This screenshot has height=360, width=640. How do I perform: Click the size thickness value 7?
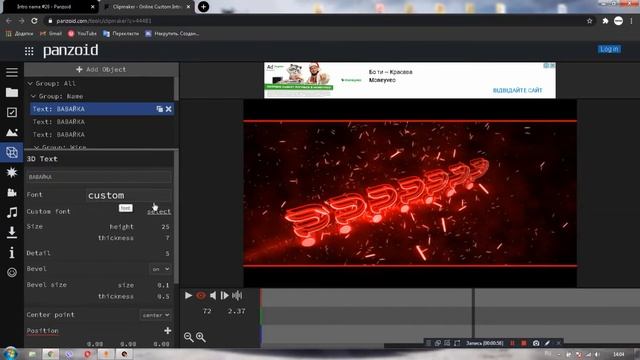tap(167, 238)
